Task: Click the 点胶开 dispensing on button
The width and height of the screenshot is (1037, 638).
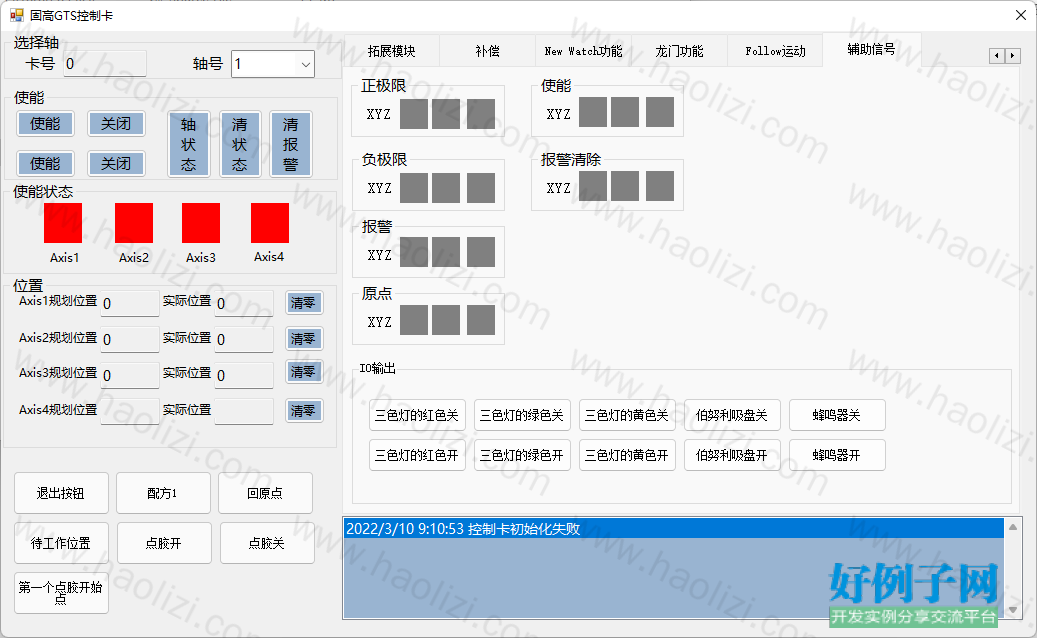Action: click(x=164, y=543)
